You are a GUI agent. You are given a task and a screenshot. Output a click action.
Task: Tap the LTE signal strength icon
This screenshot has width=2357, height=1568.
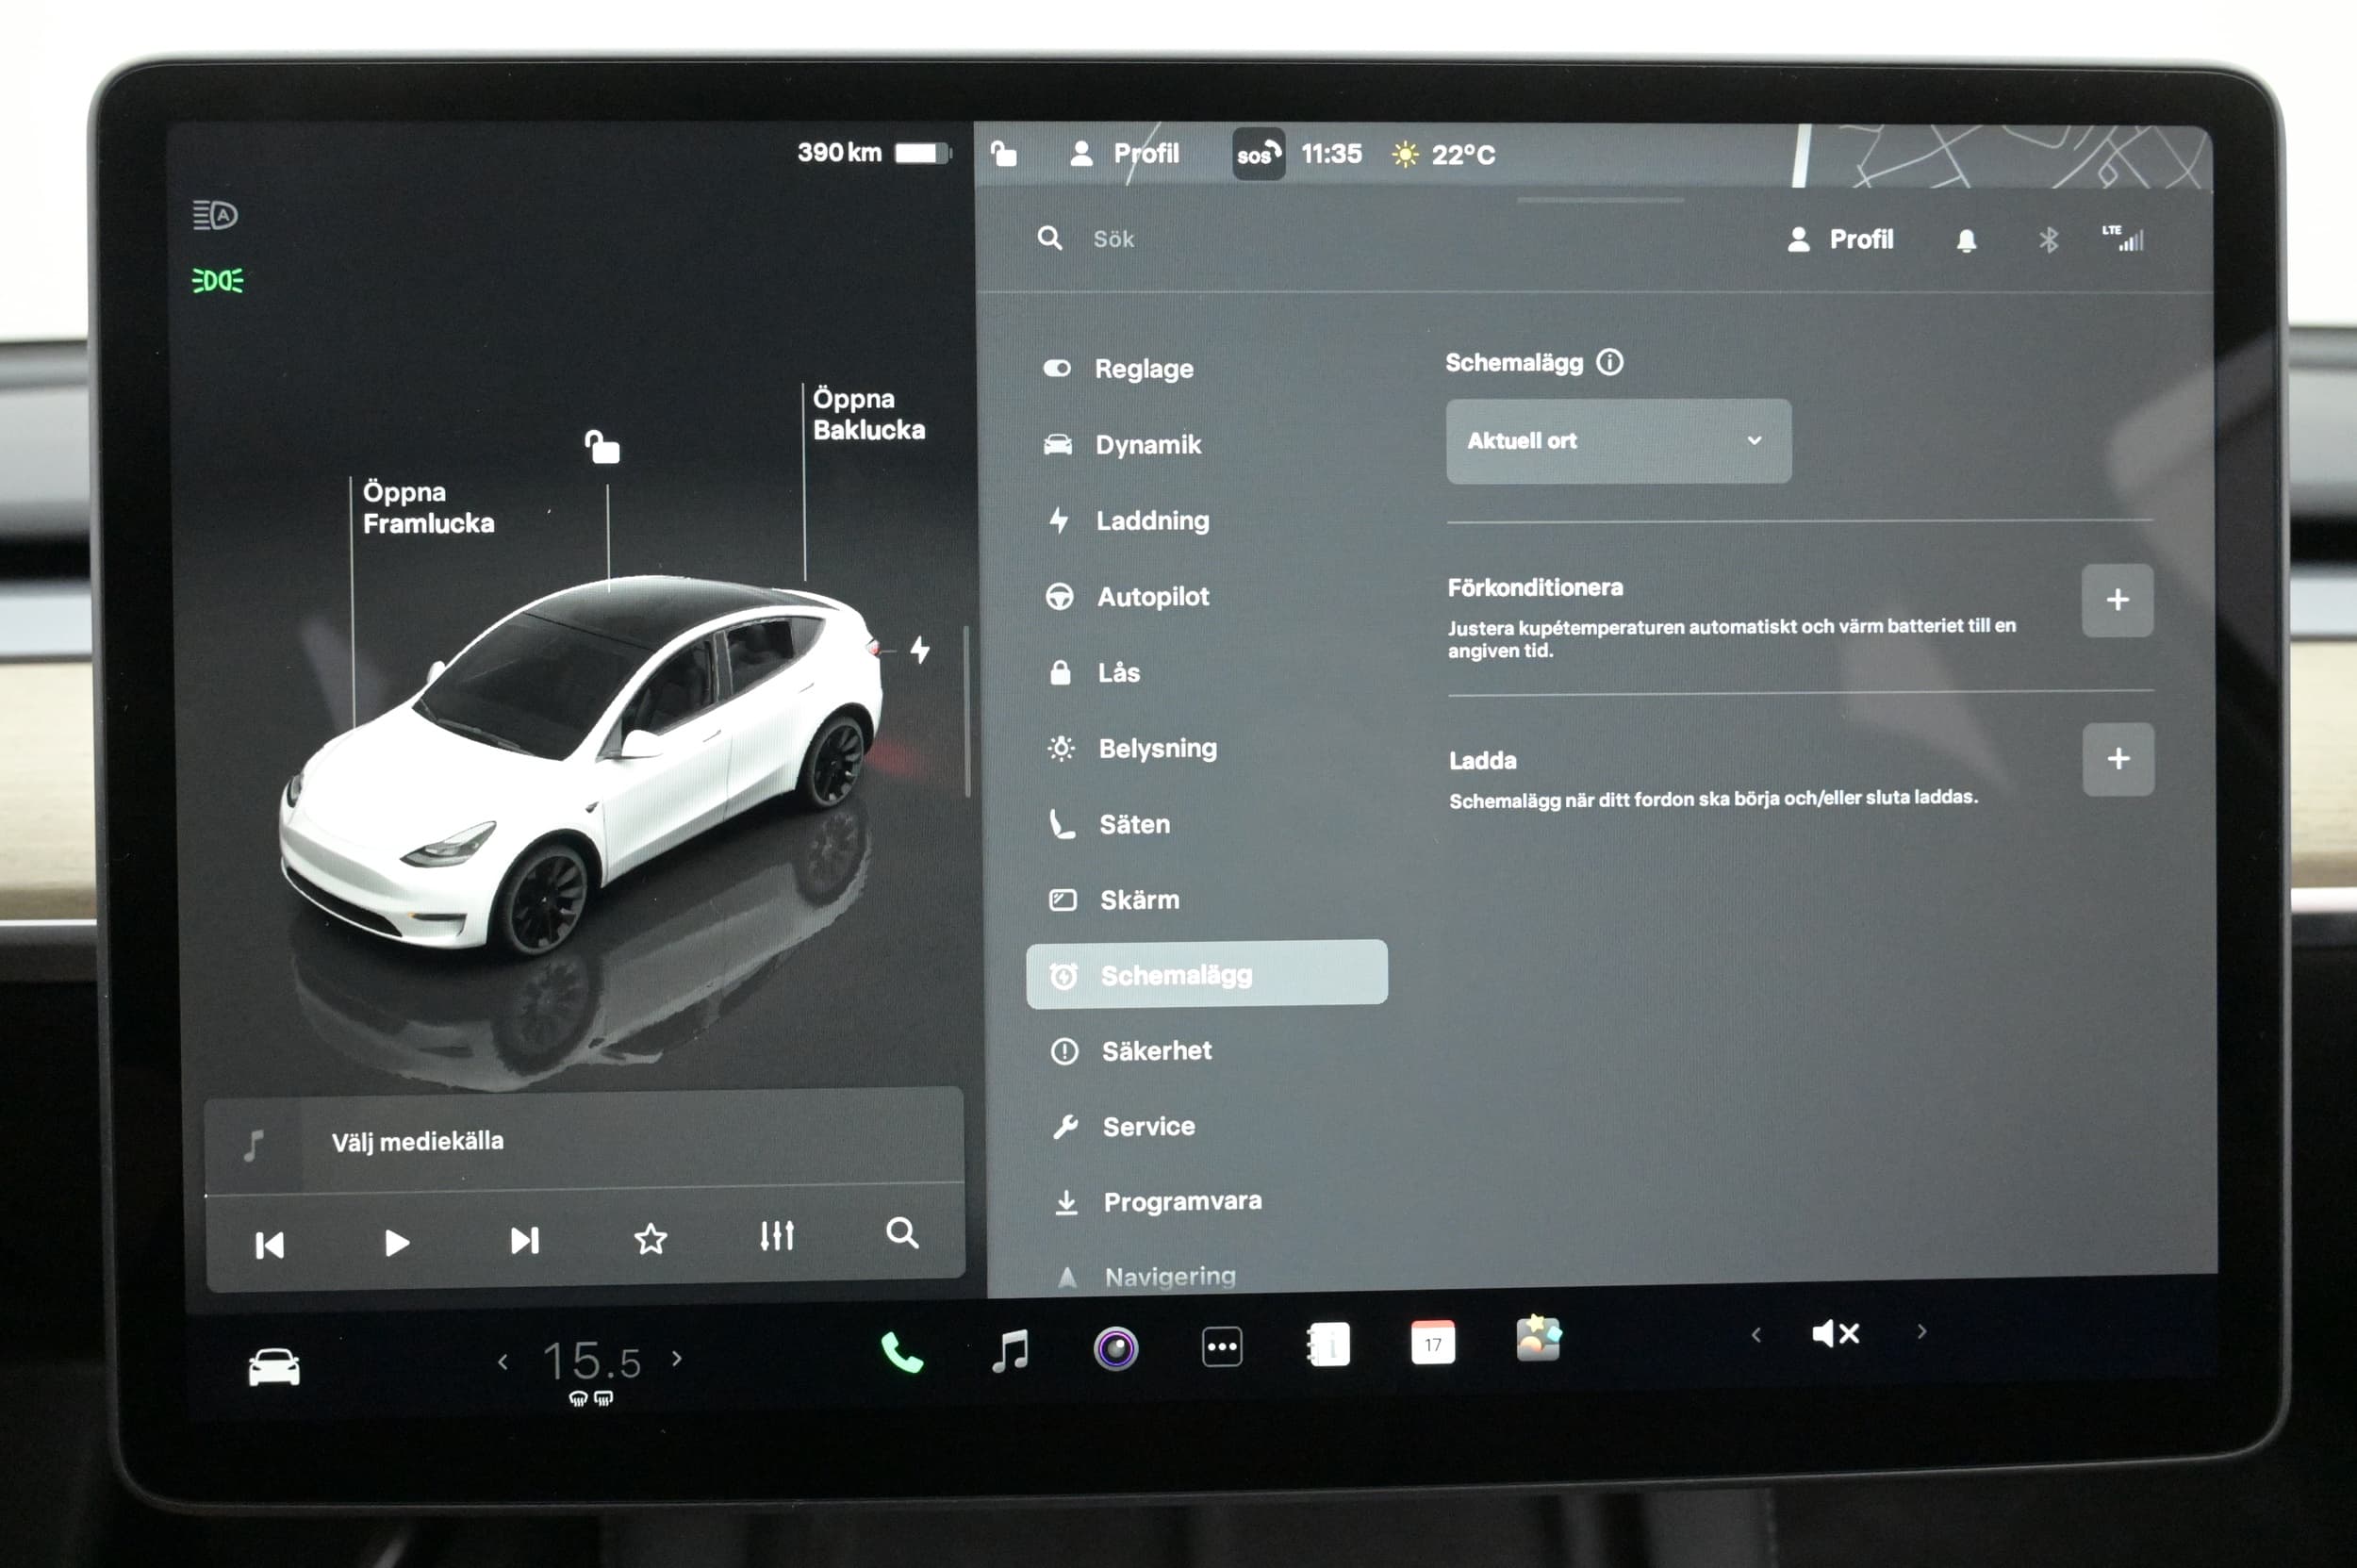[x=2123, y=238]
